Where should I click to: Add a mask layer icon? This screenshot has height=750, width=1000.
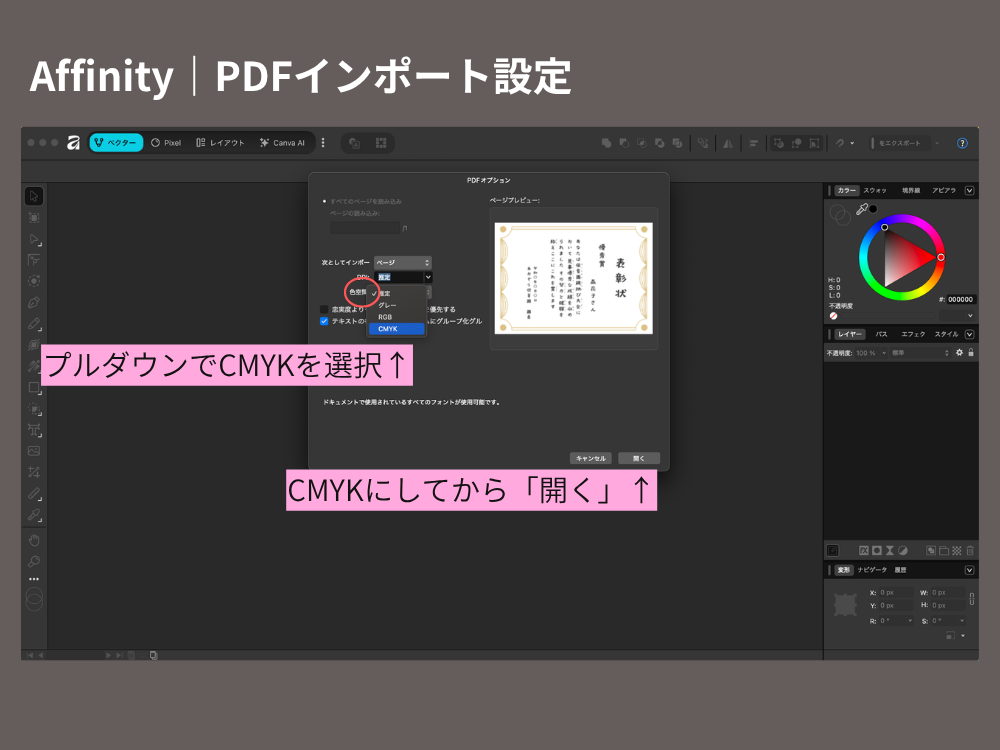pos(877,550)
